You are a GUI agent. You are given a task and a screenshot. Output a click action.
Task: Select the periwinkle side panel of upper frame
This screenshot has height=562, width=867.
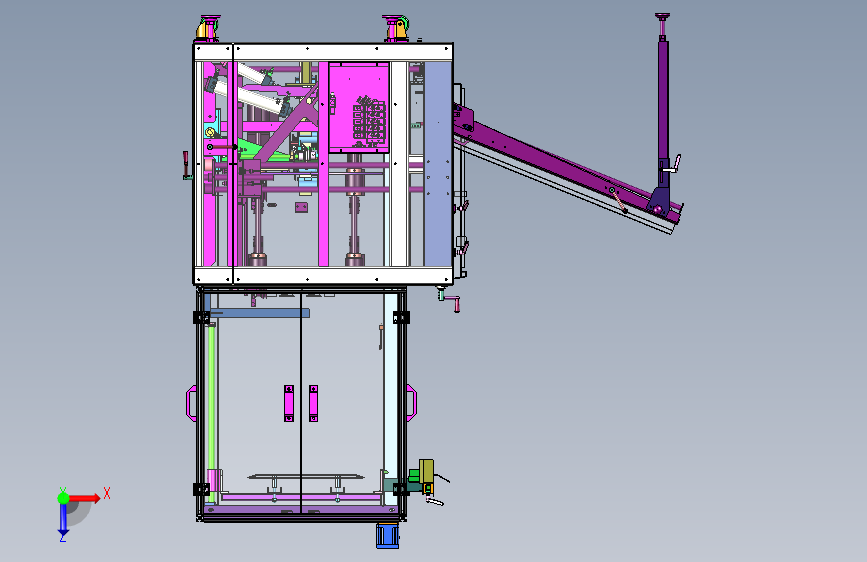click(438, 164)
